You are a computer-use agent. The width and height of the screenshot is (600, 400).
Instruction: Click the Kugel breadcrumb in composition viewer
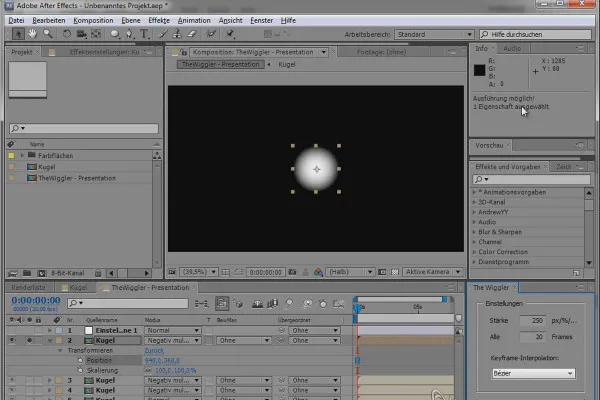point(287,64)
